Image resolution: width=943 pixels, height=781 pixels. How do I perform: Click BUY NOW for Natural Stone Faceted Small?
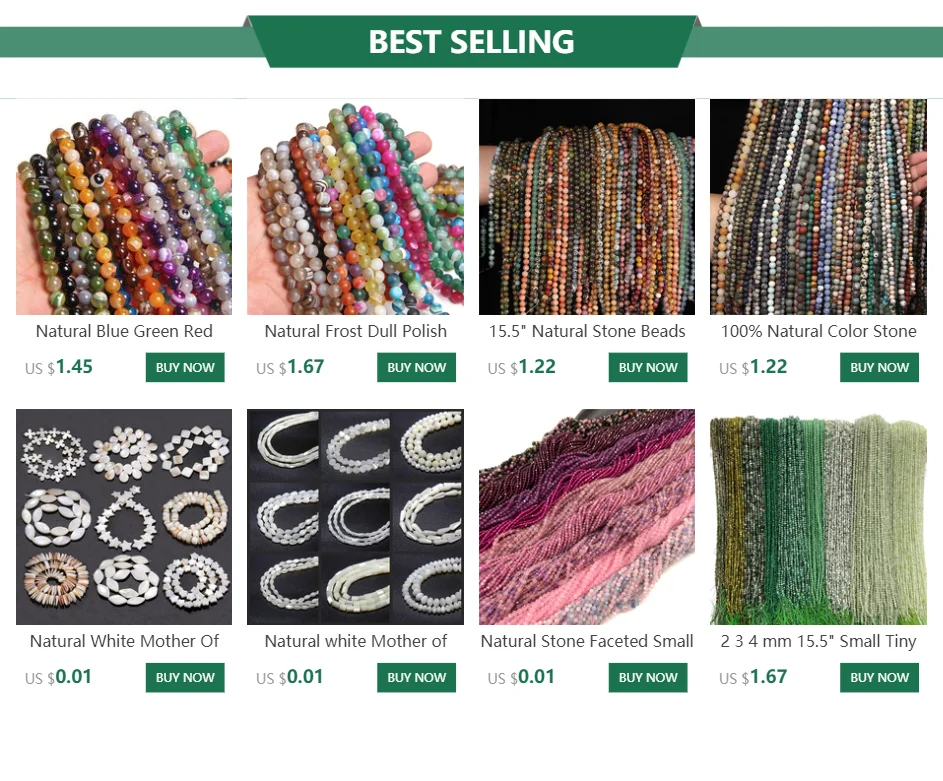tap(648, 678)
